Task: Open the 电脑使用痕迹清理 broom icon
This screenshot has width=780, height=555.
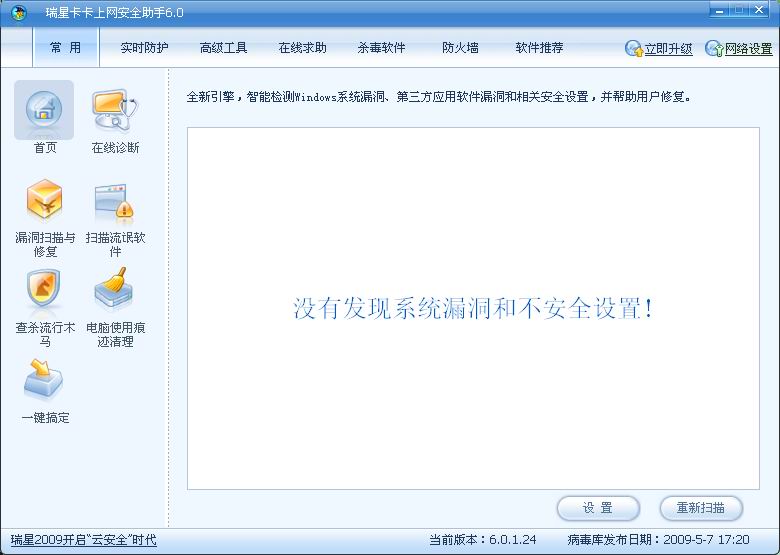Action: [x=114, y=288]
